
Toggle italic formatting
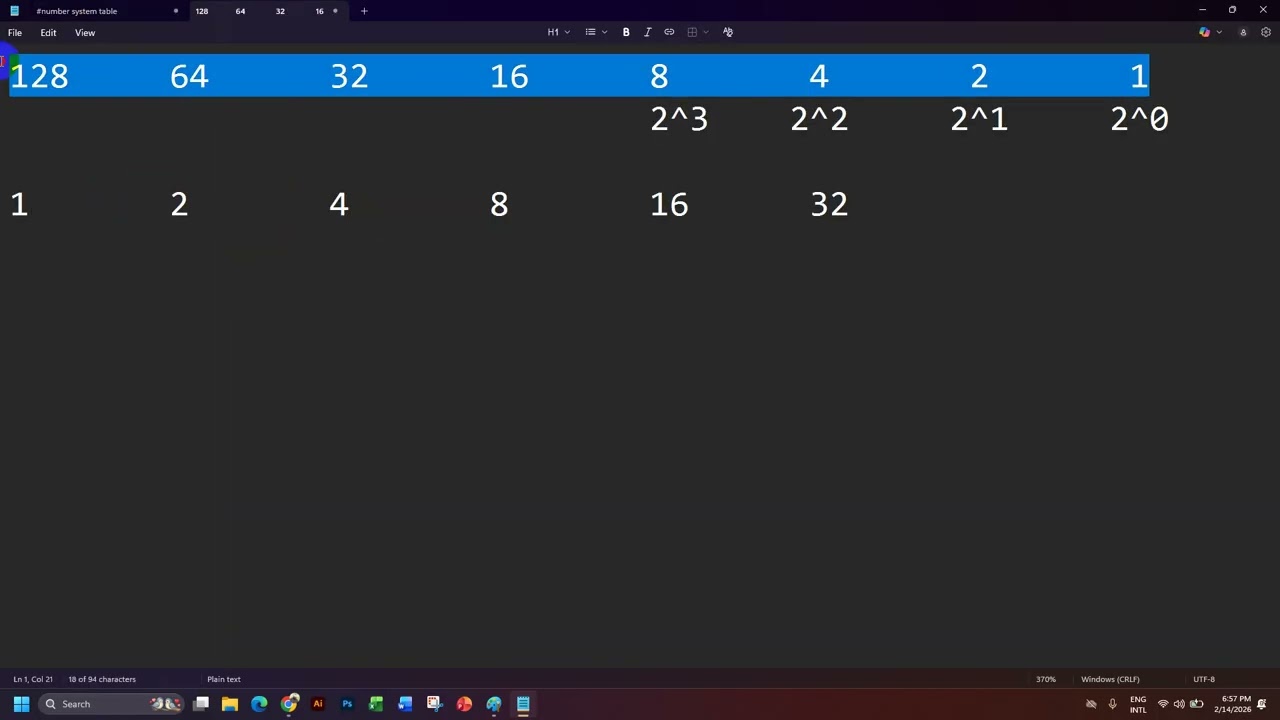pos(647,32)
